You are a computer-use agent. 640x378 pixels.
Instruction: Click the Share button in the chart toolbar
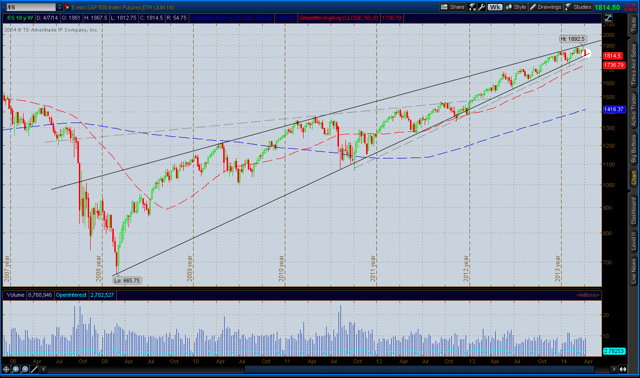(x=453, y=7)
